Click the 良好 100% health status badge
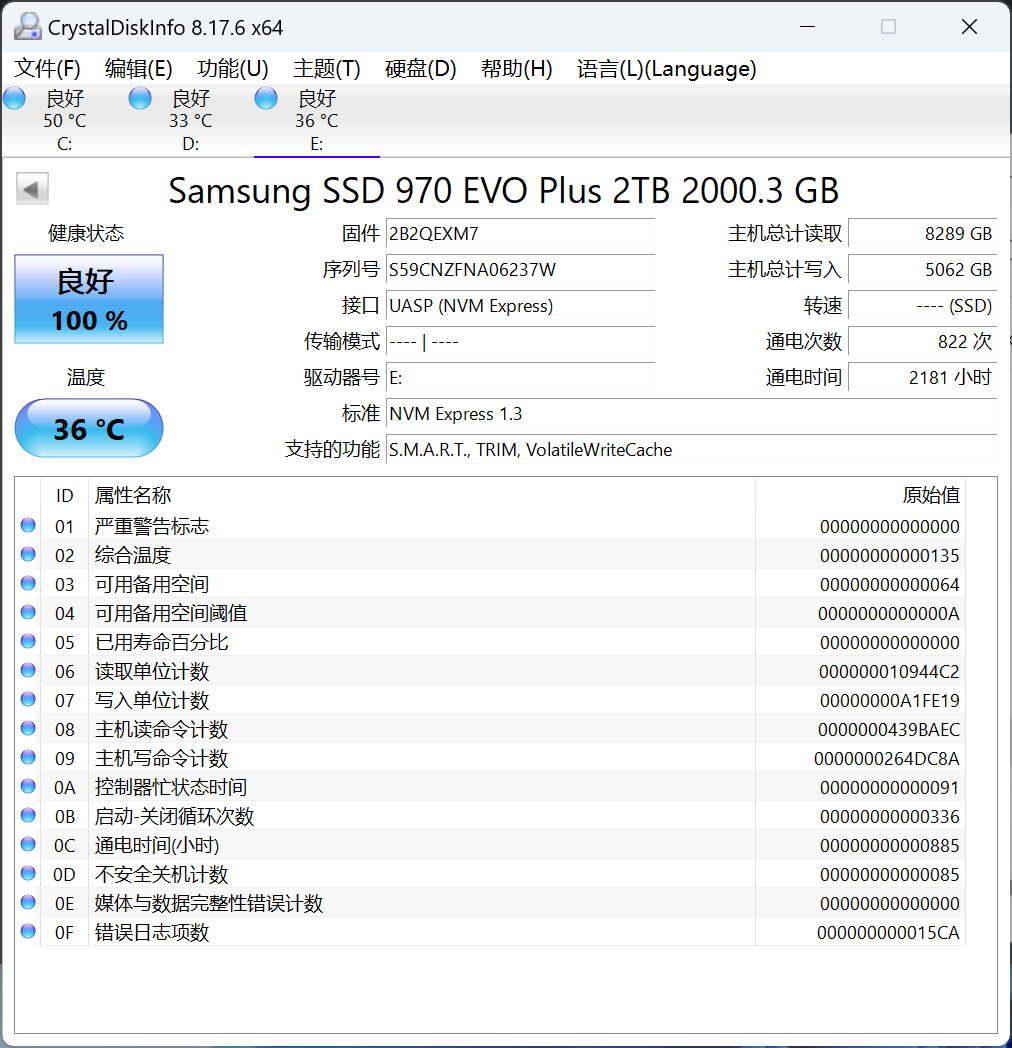 click(x=88, y=298)
